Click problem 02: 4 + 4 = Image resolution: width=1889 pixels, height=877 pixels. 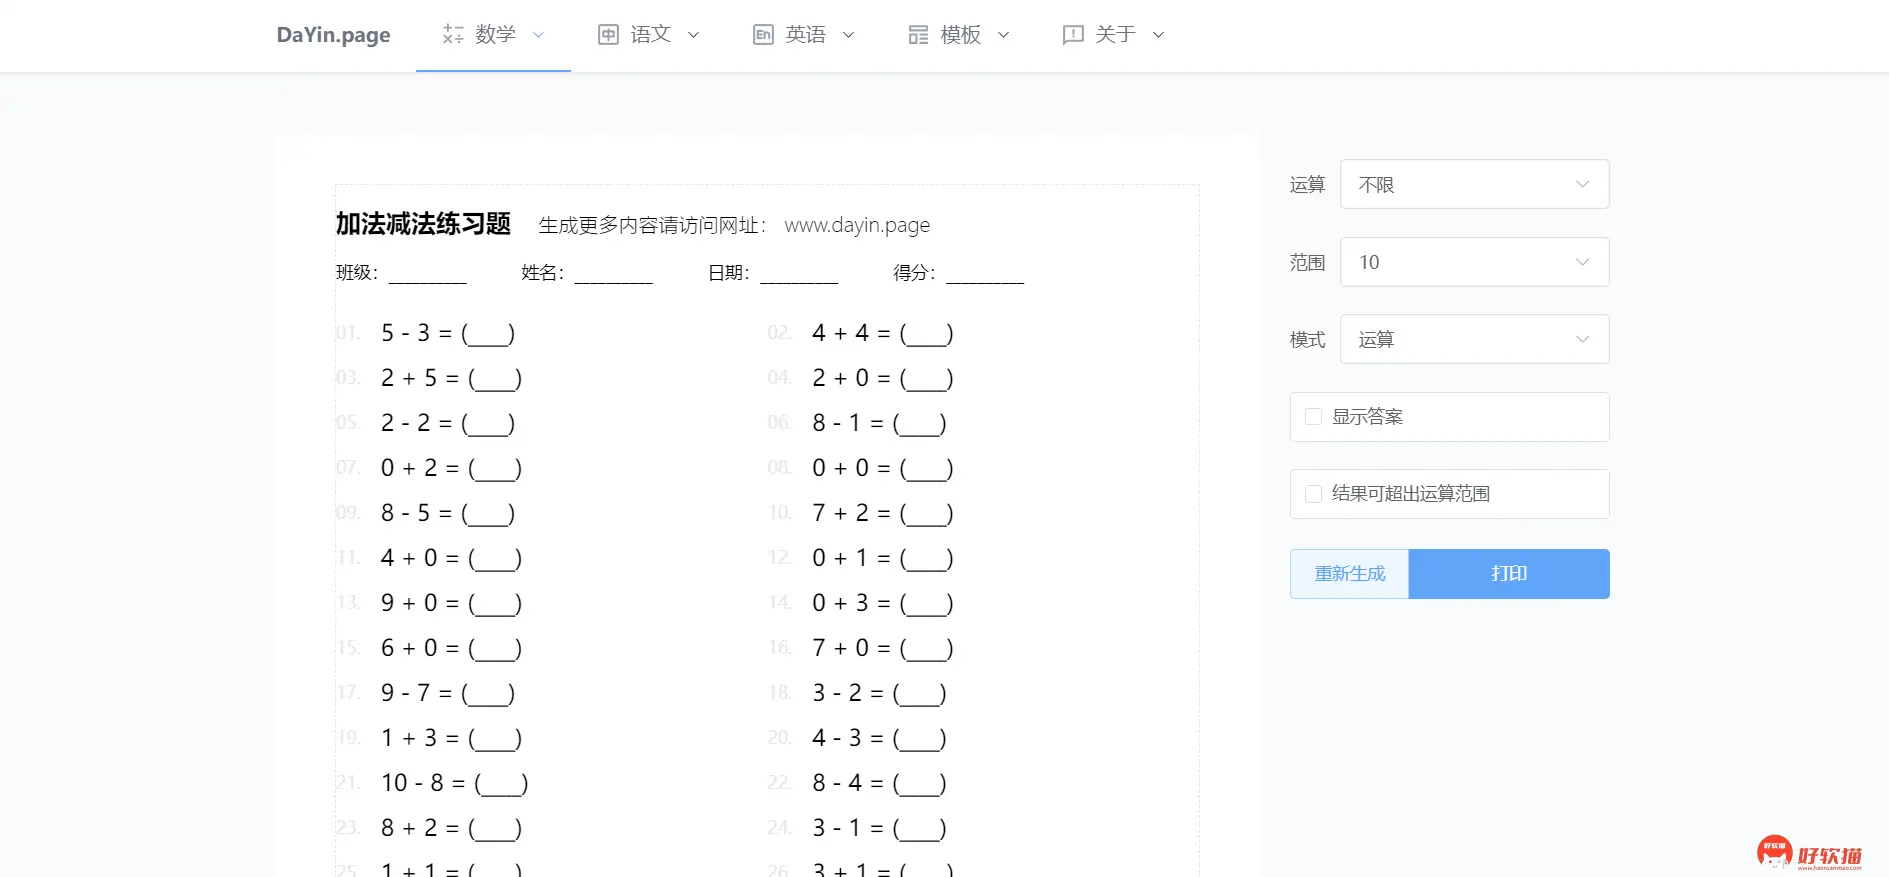[x=882, y=333]
